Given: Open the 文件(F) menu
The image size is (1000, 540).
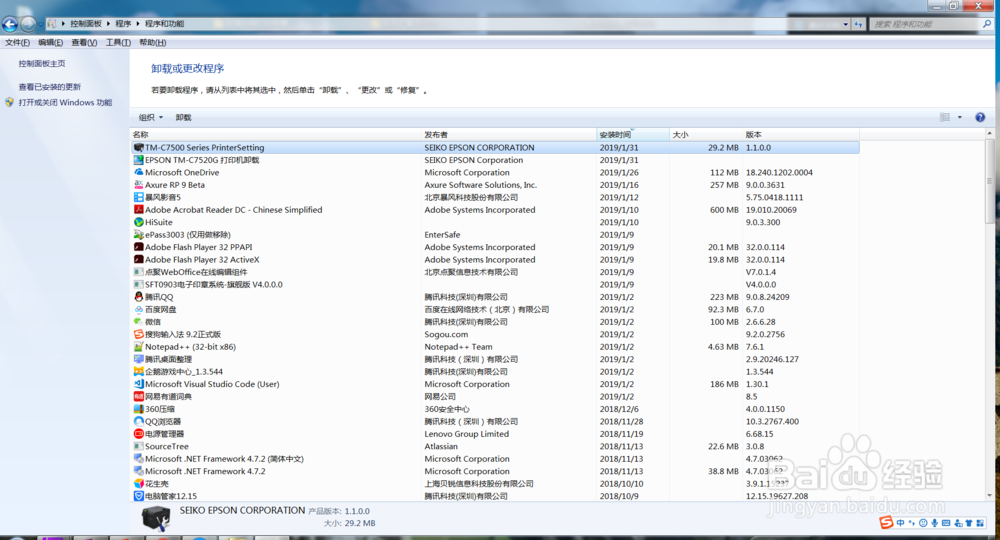Looking at the screenshot, I should [x=17, y=43].
